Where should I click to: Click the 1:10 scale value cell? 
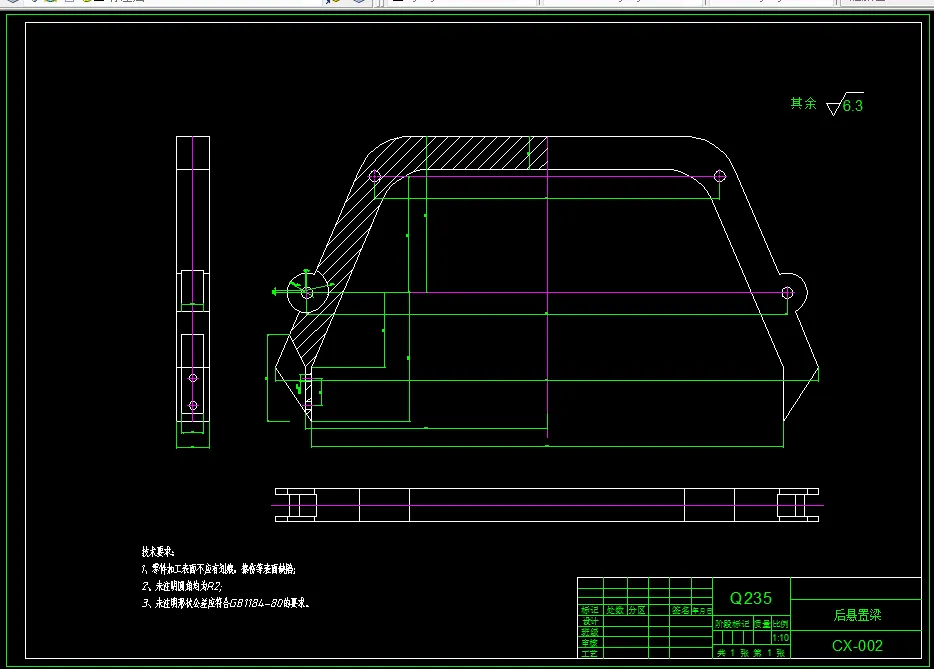(781, 637)
